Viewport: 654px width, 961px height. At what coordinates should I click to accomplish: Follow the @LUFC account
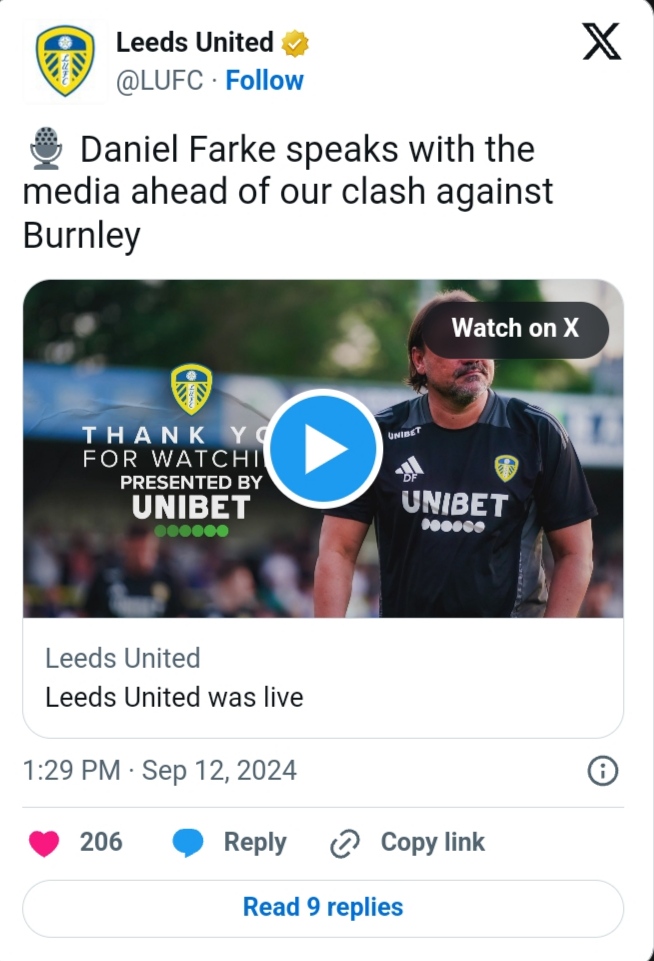pyautogui.click(x=264, y=80)
